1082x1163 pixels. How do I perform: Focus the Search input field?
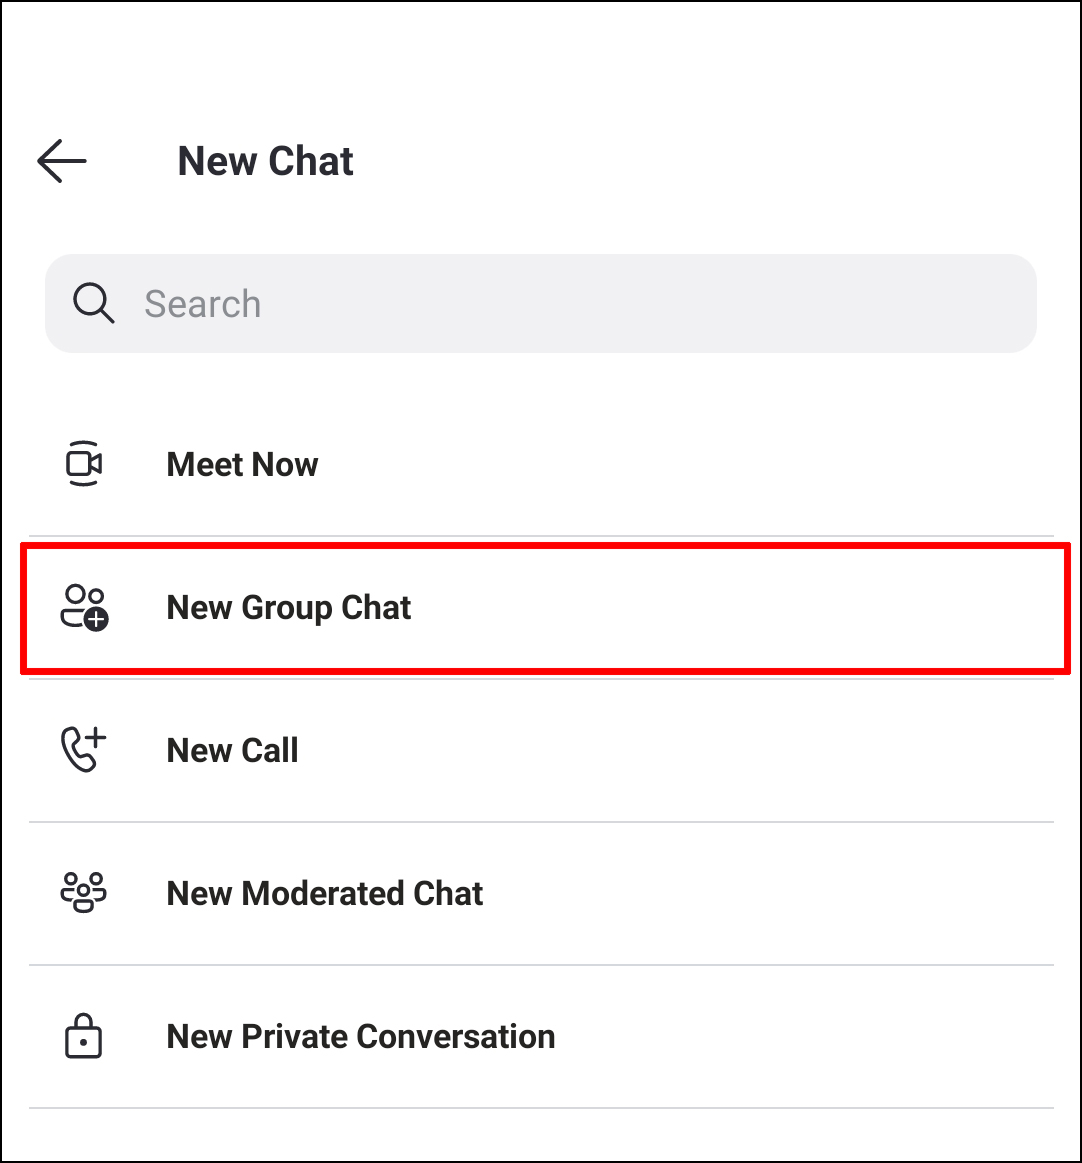point(540,303)
